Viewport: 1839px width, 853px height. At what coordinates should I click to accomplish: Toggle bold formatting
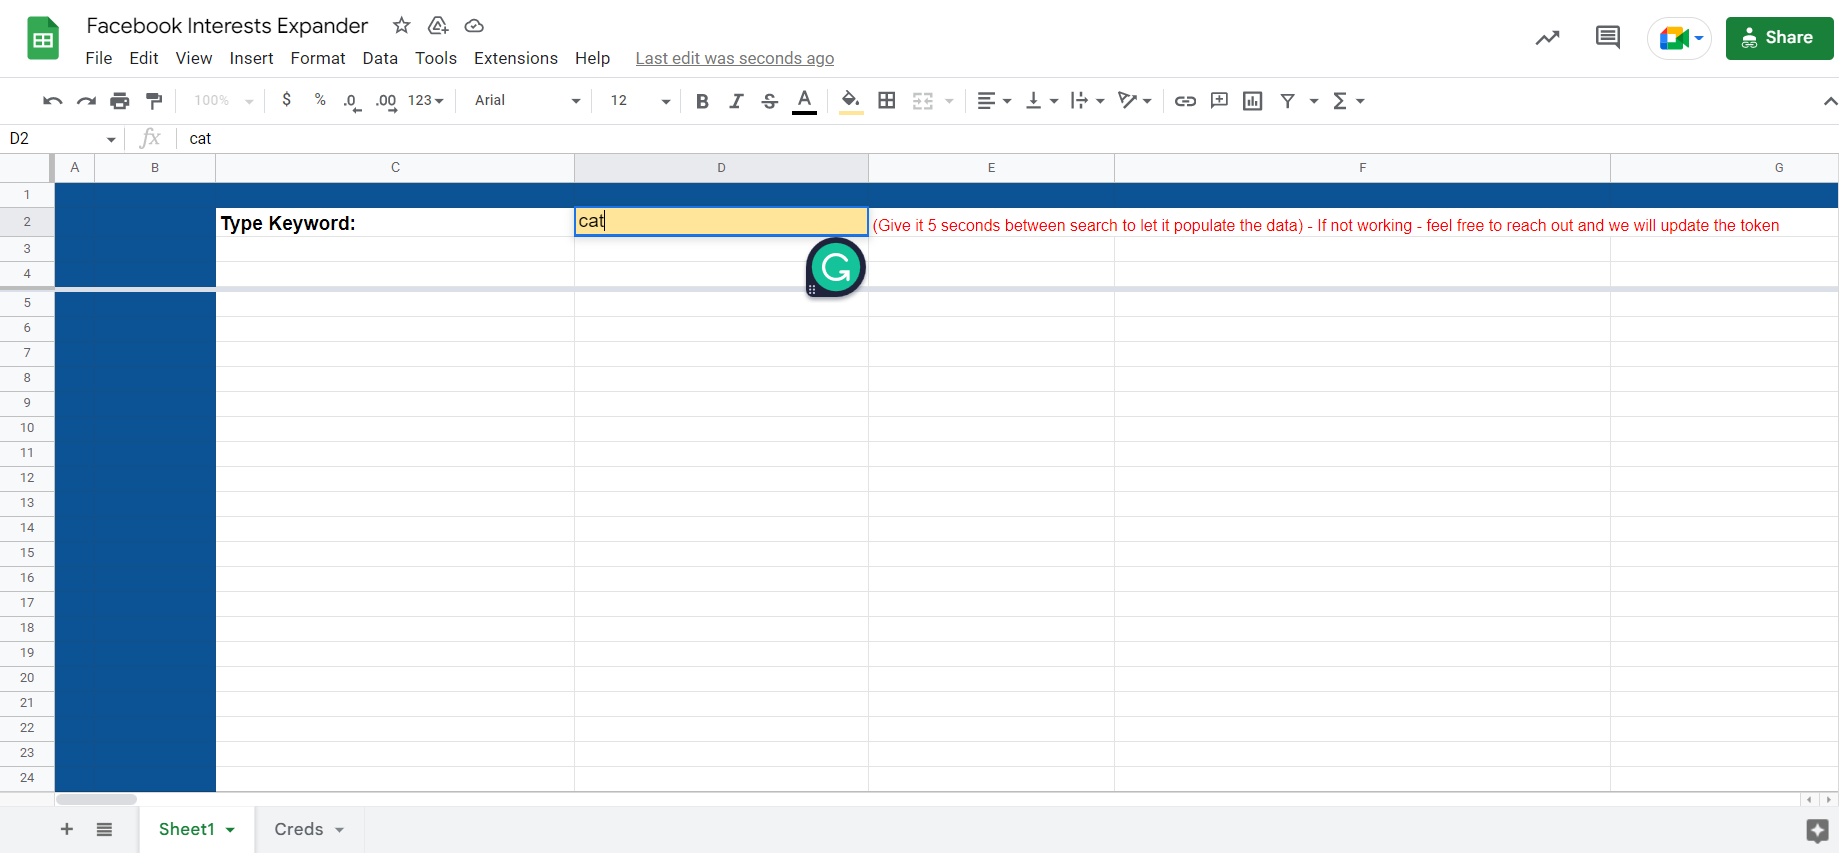click(702, 101)
